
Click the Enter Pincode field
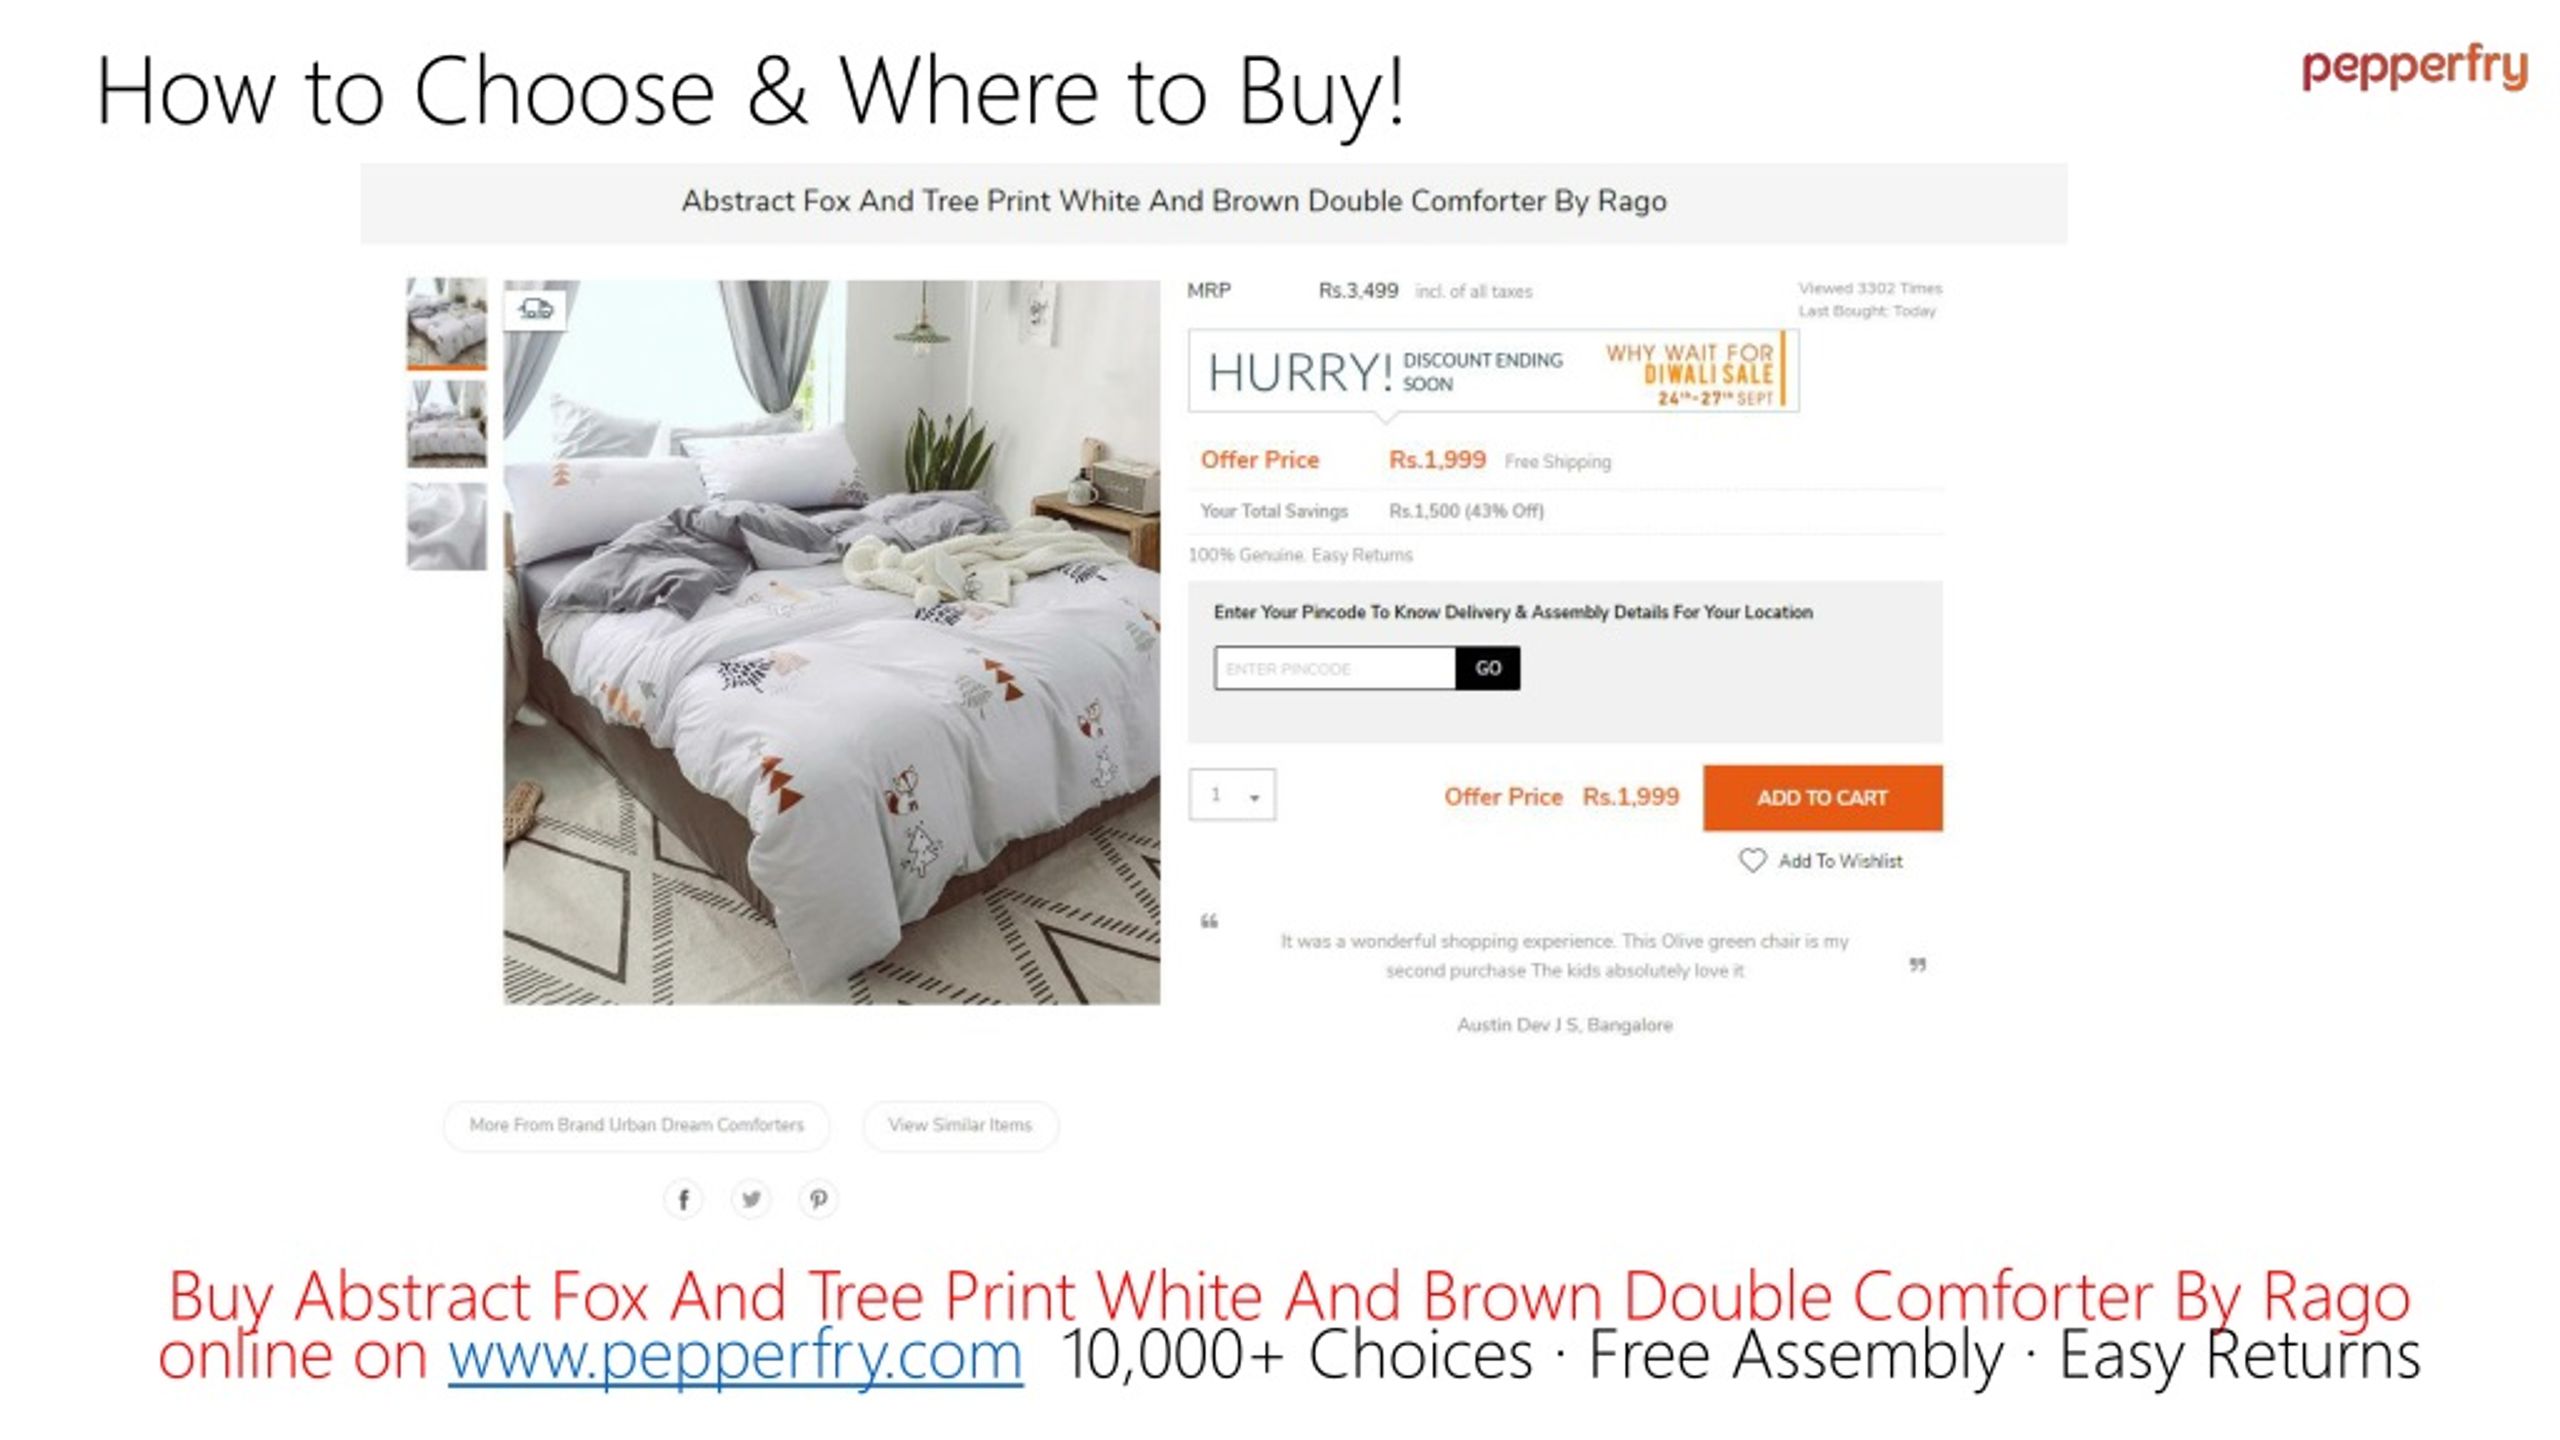tap(1335, 668)
